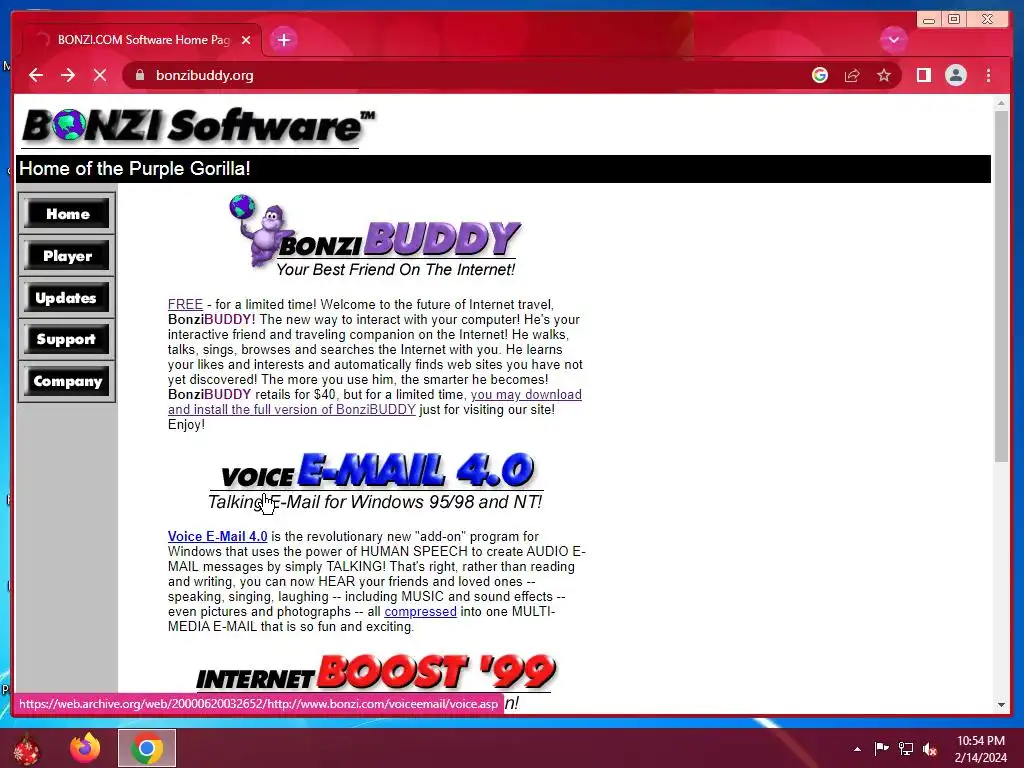Screen dimensions: 1024x768
Task: Open the Updates page button
Action: click(x=67, y=297)
